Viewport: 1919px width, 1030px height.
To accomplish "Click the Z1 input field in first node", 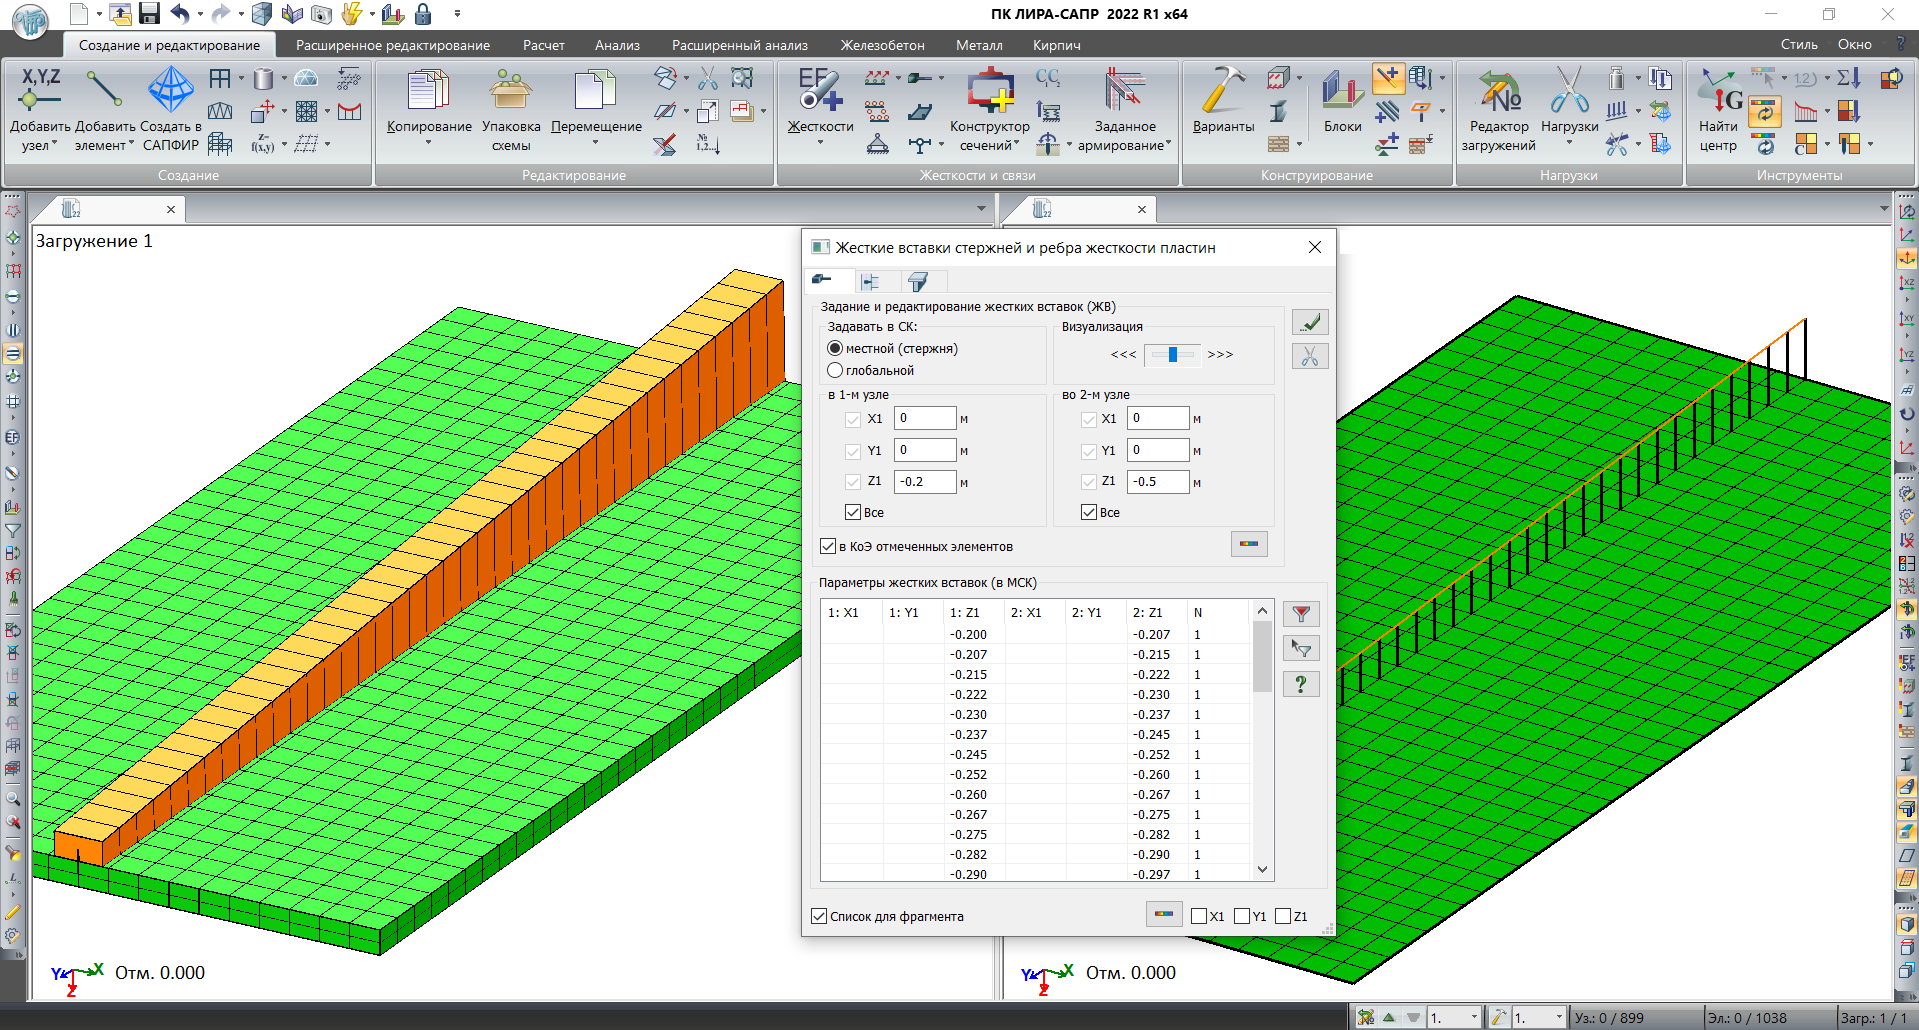I will click(x=925, y=482).
